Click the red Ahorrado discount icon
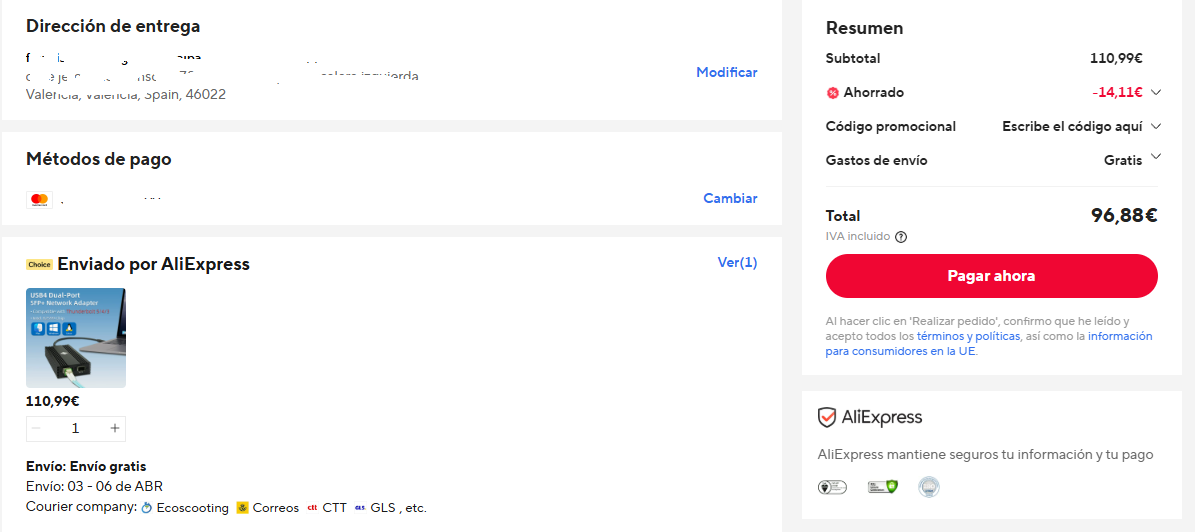Image resolution: width=1195 pixels, height=532 pixels. point(832,93)
